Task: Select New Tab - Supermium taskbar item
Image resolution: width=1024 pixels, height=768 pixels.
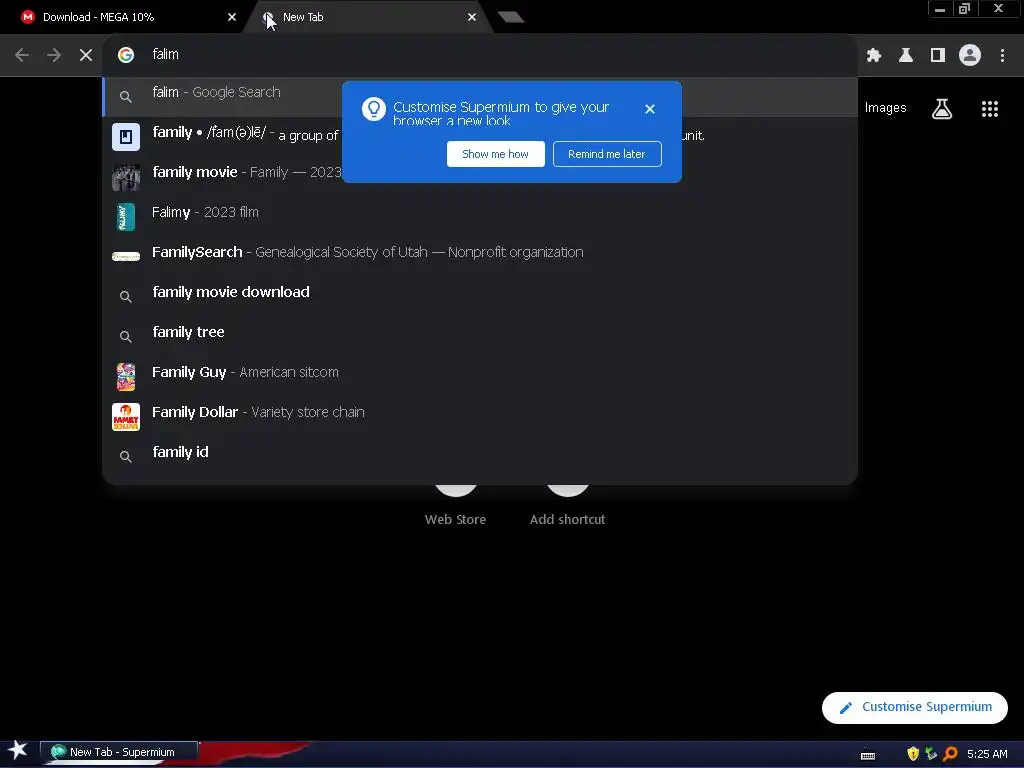Action: tap(119, 752)
